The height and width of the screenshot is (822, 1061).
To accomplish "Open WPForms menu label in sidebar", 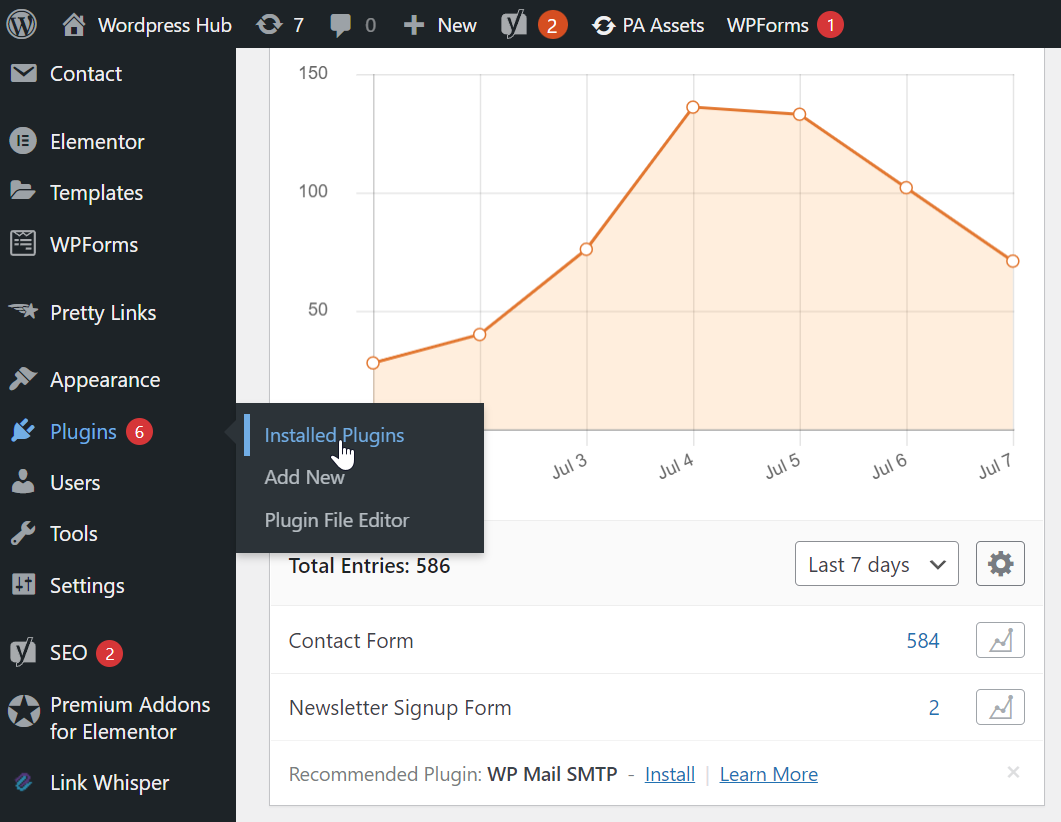I will pos(94,244).
